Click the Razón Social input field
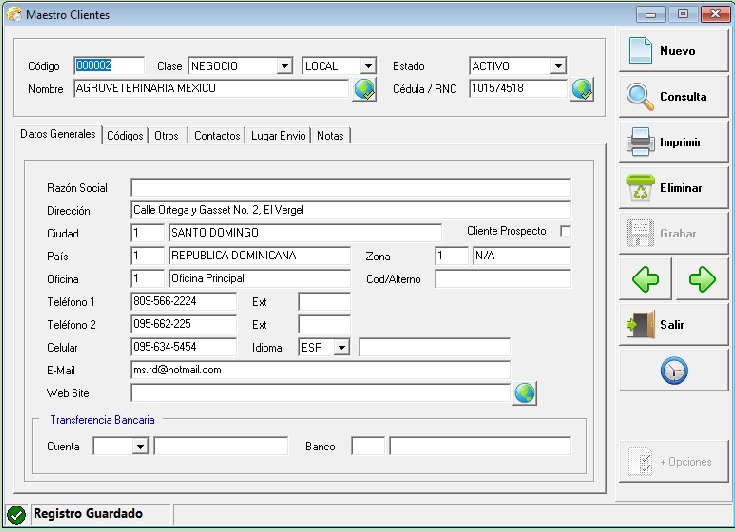Screen dimensions: 735x531 click(350, 188)
